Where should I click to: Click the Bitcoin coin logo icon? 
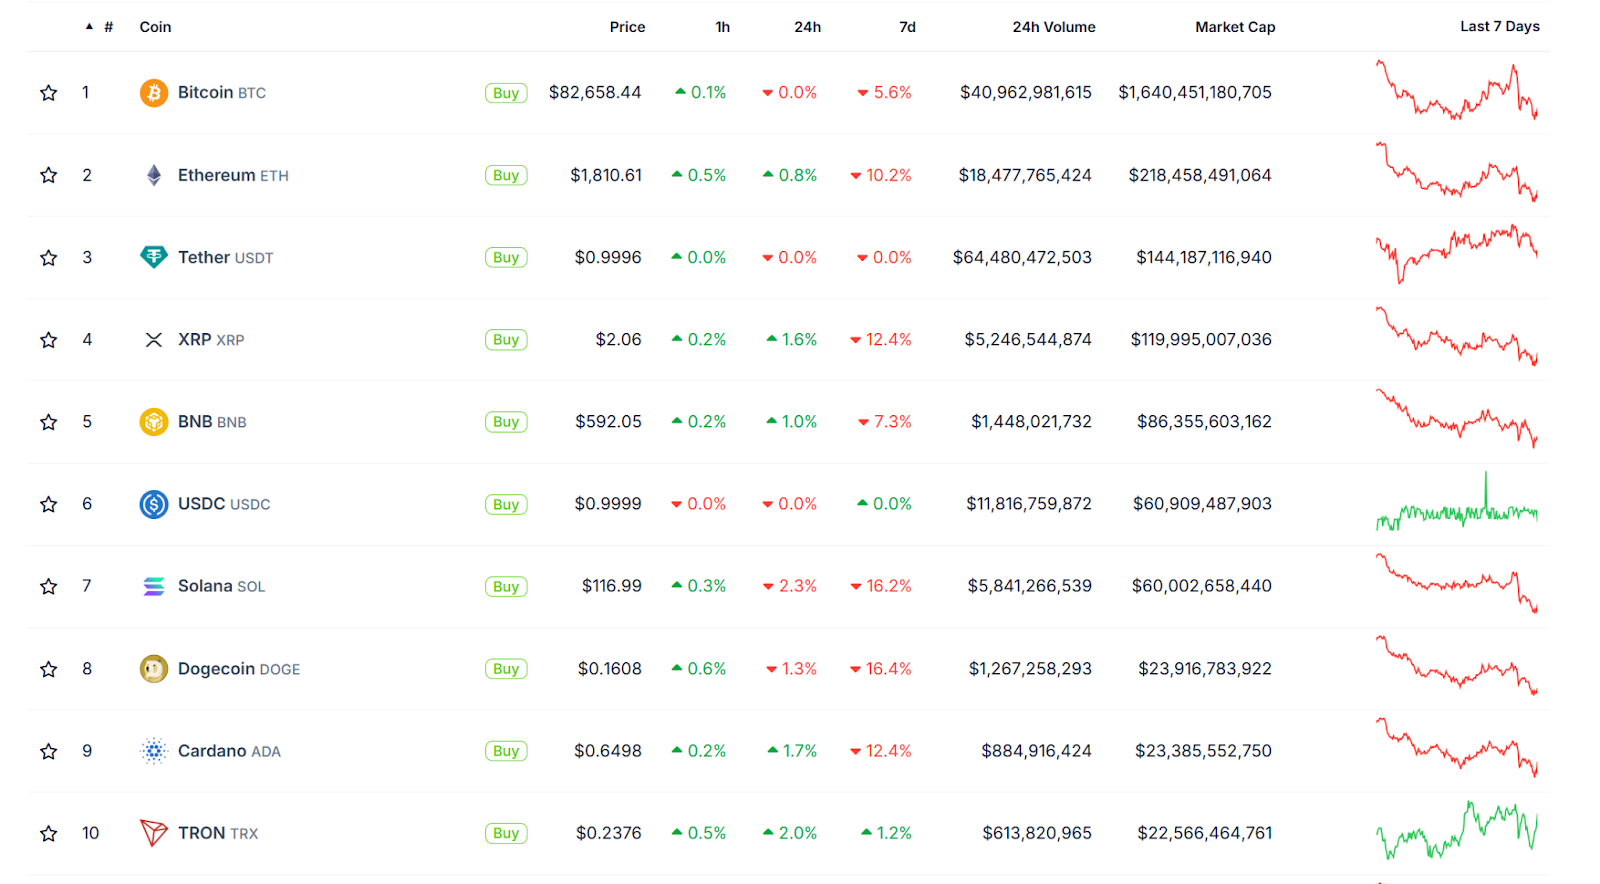click(x=153, y=93)
